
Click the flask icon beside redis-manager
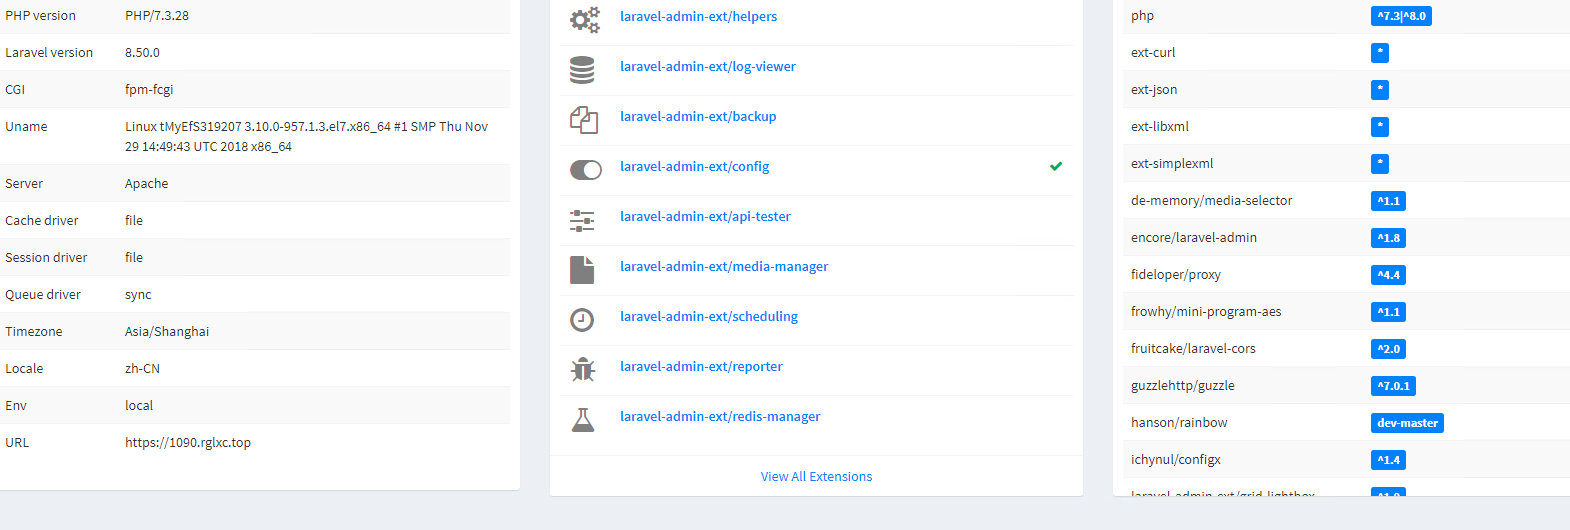[583, 419]
